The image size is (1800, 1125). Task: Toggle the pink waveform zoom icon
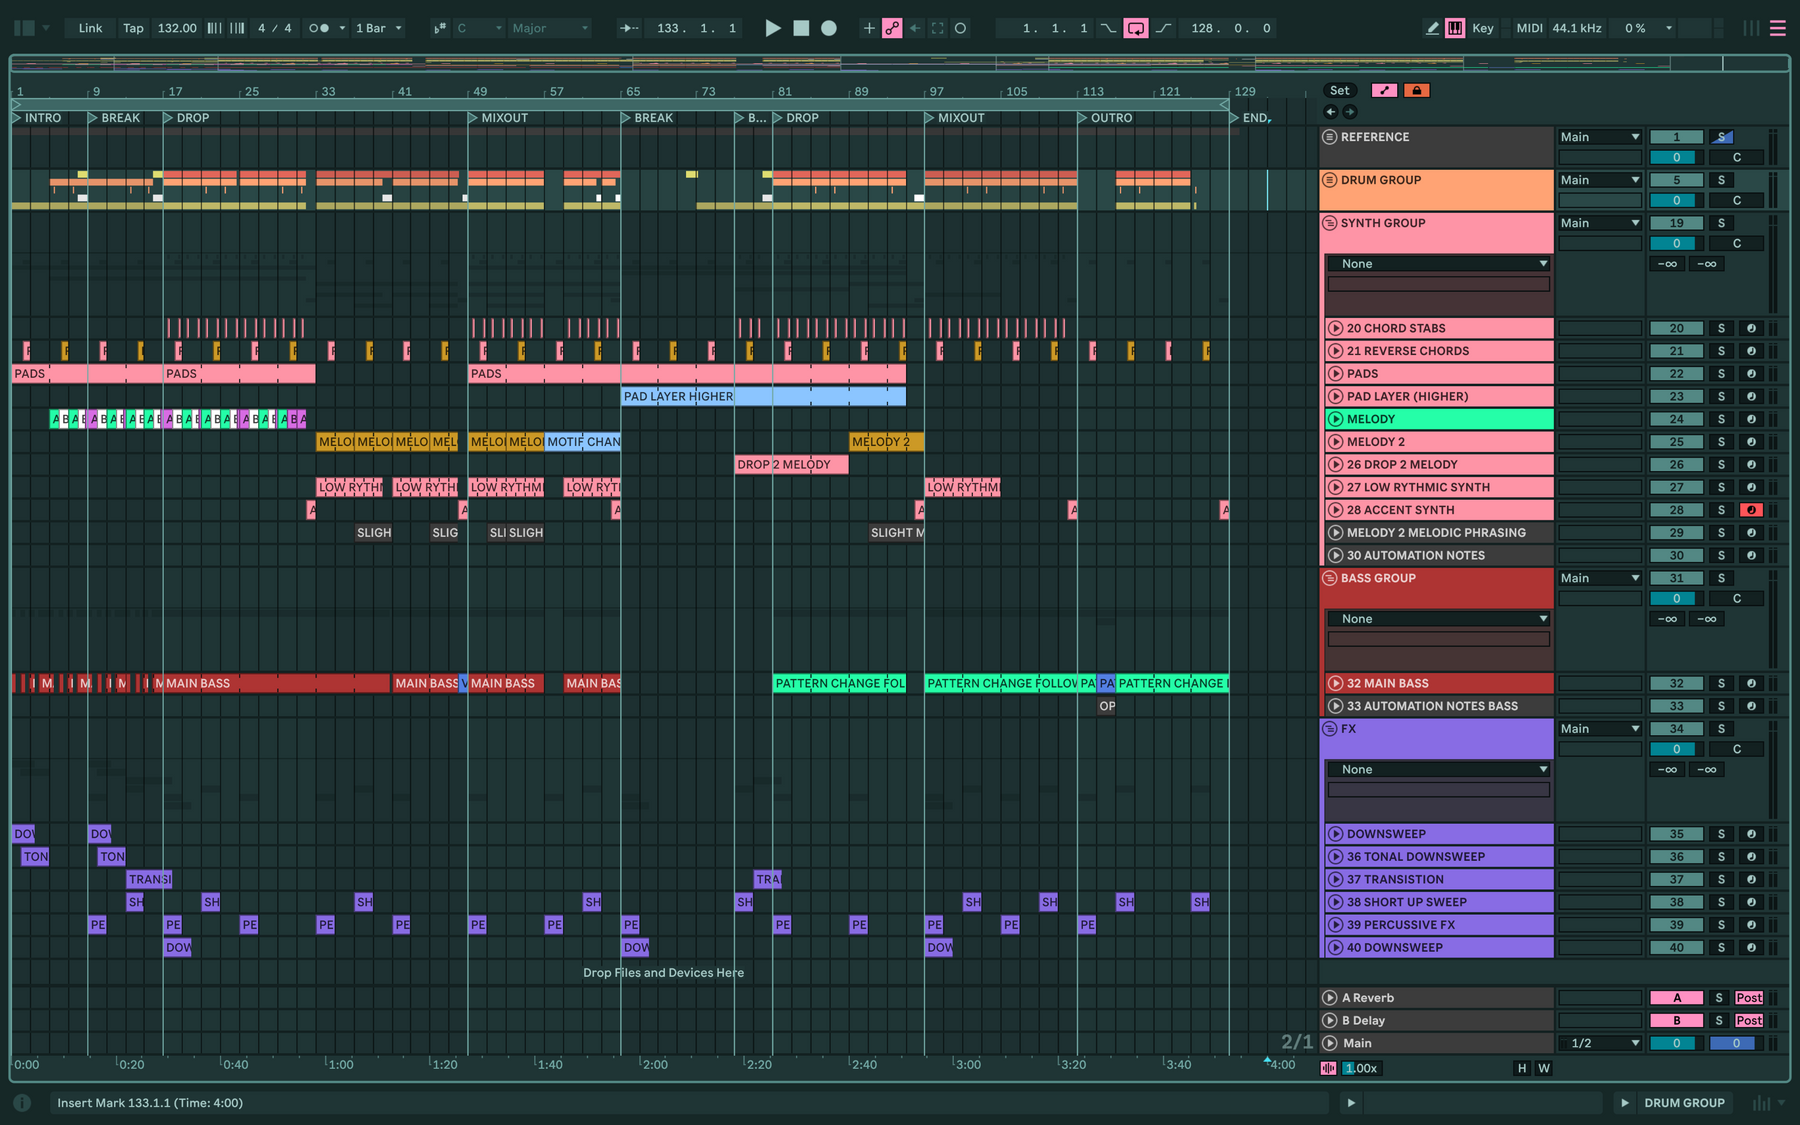[1328, 1068]
